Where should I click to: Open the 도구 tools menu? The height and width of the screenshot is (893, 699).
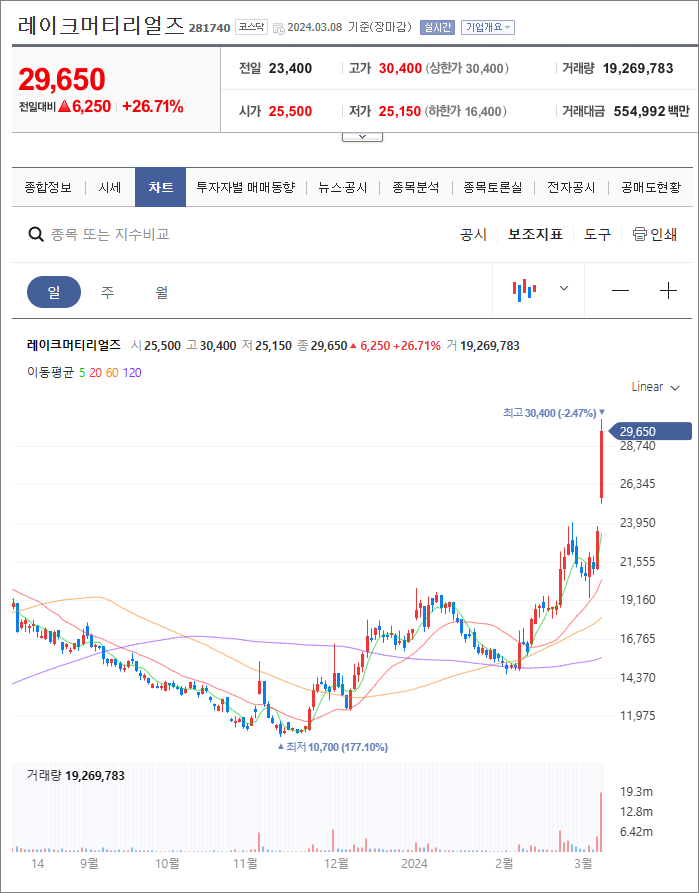coord(597,234)
